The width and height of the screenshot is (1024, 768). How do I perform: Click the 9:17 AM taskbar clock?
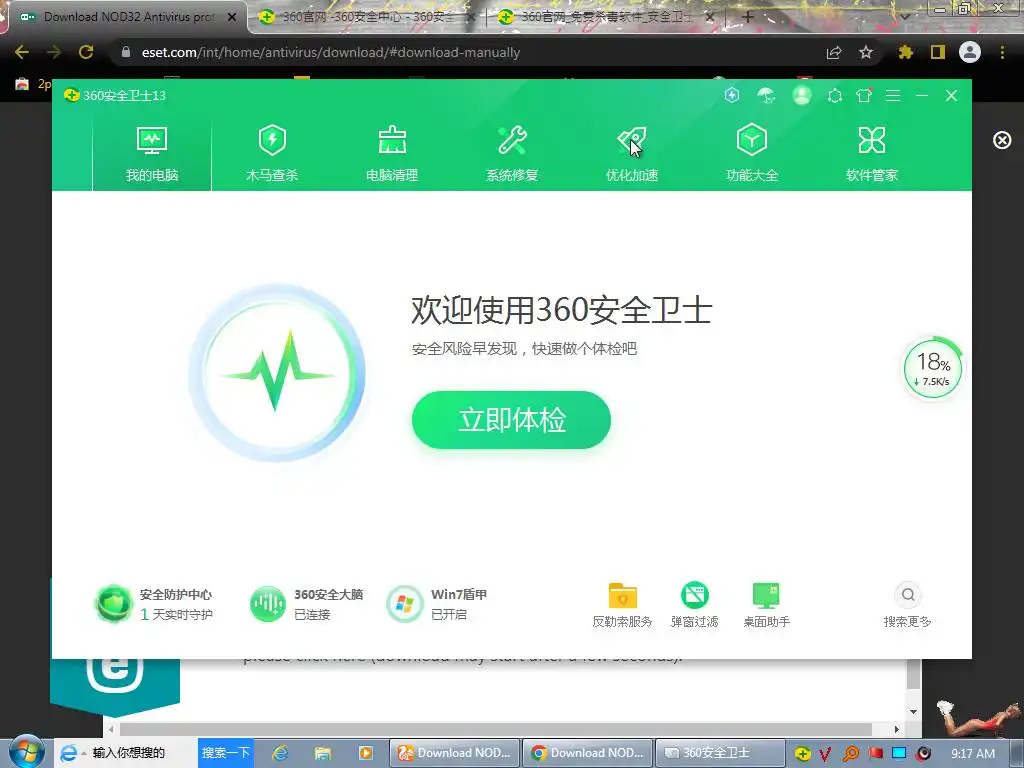(x=973, y=753)
